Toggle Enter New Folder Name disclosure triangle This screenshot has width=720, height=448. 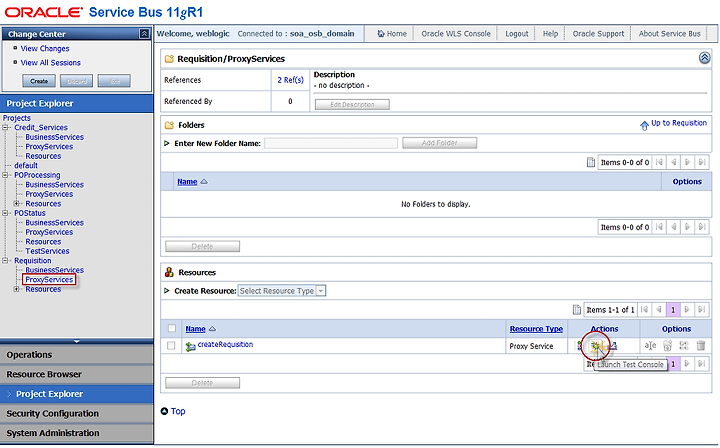click(x=167, y=143)
